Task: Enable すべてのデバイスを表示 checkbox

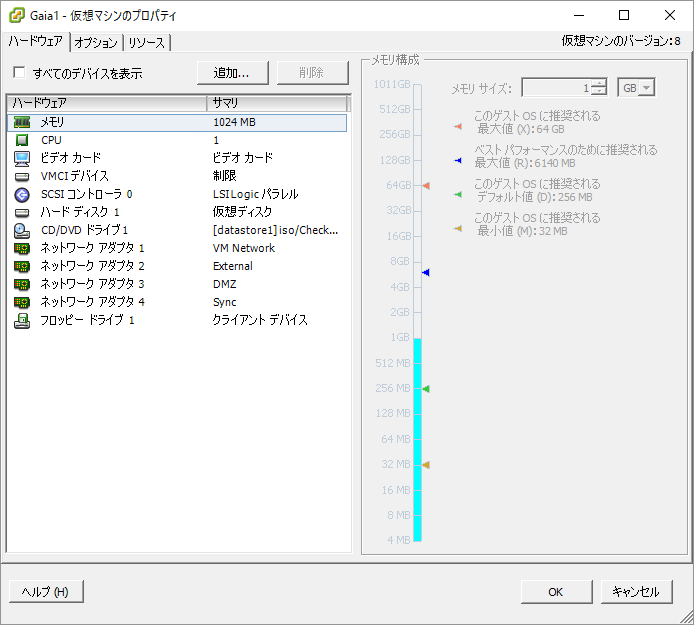Action: pos(19,72)
